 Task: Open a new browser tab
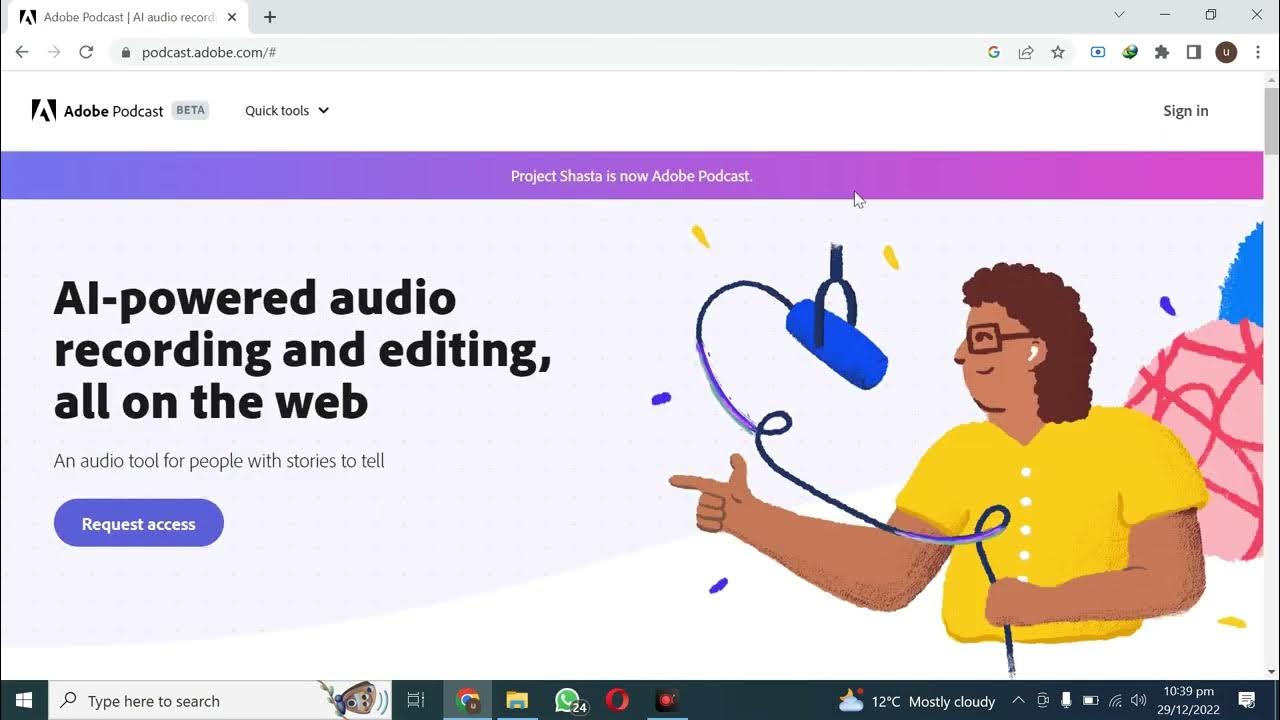tap(270, 17)
